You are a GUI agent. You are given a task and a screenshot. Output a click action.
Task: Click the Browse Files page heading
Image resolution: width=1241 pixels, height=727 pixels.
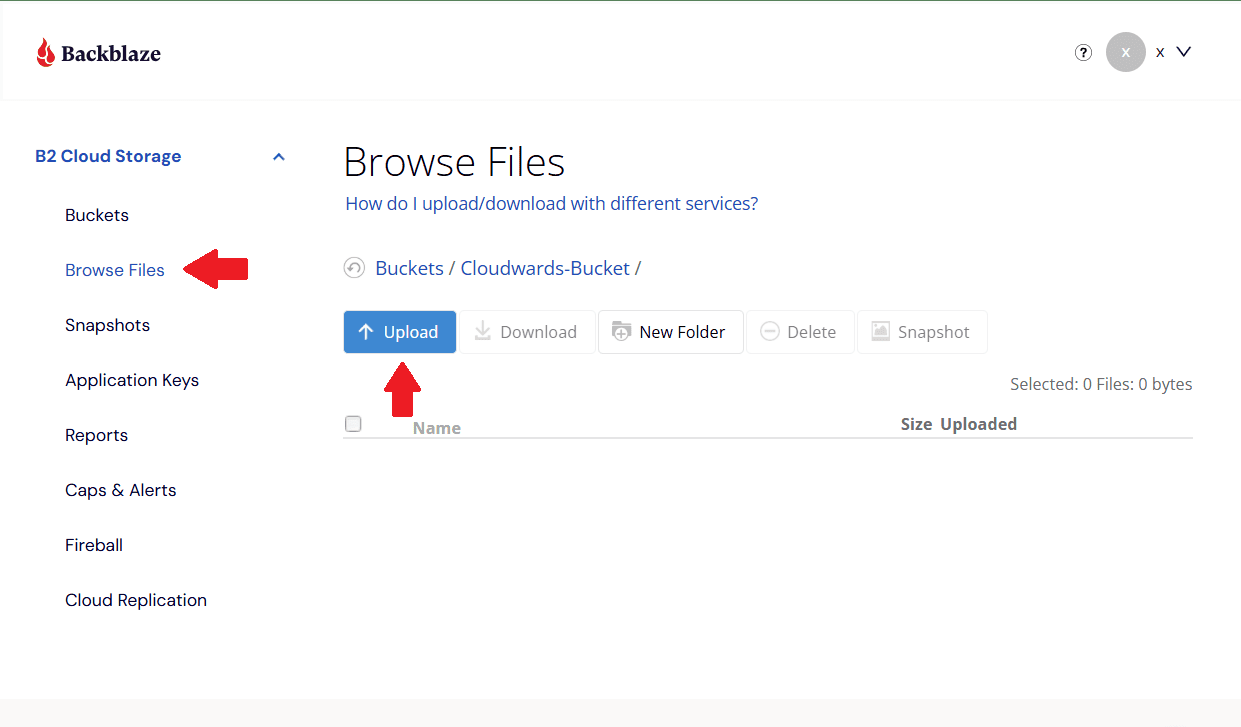pyautogui.click(x=454, y=162)
